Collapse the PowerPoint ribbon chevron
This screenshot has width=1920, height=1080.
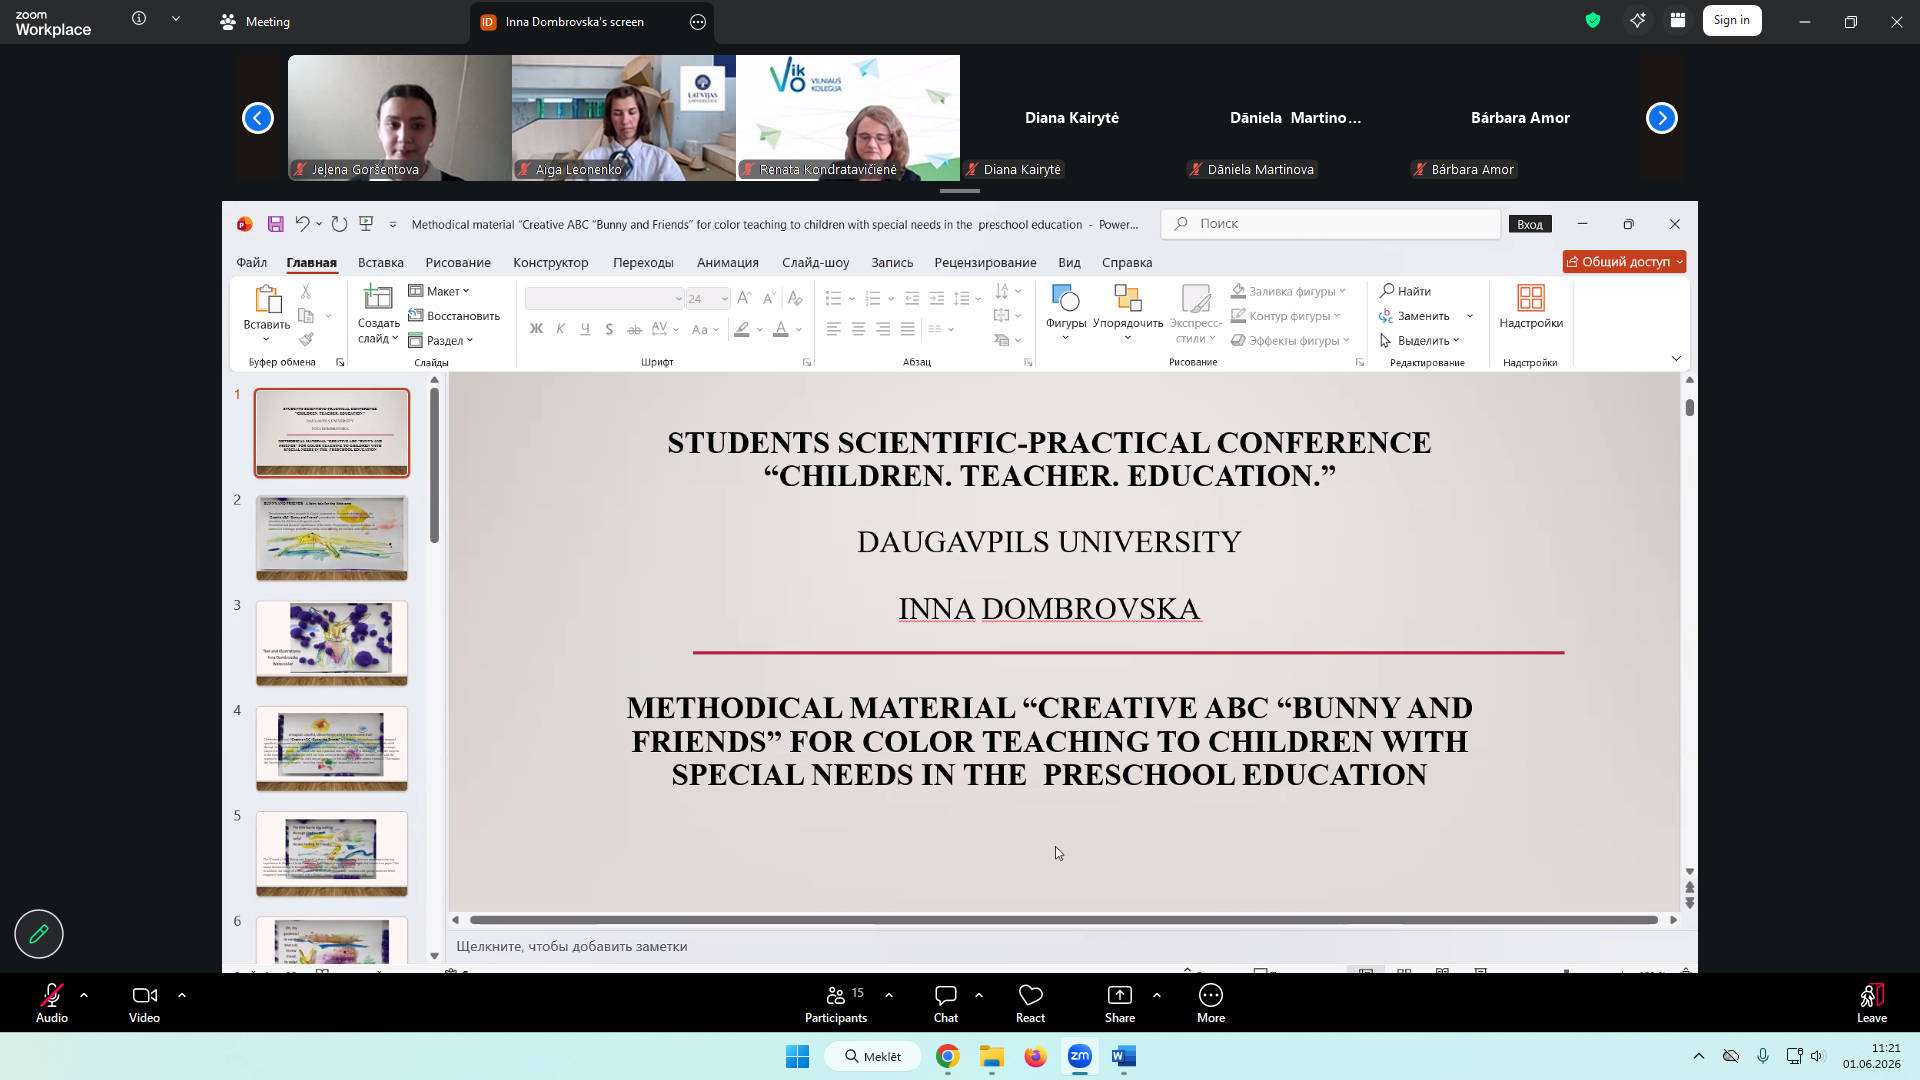coord(1676,358)
